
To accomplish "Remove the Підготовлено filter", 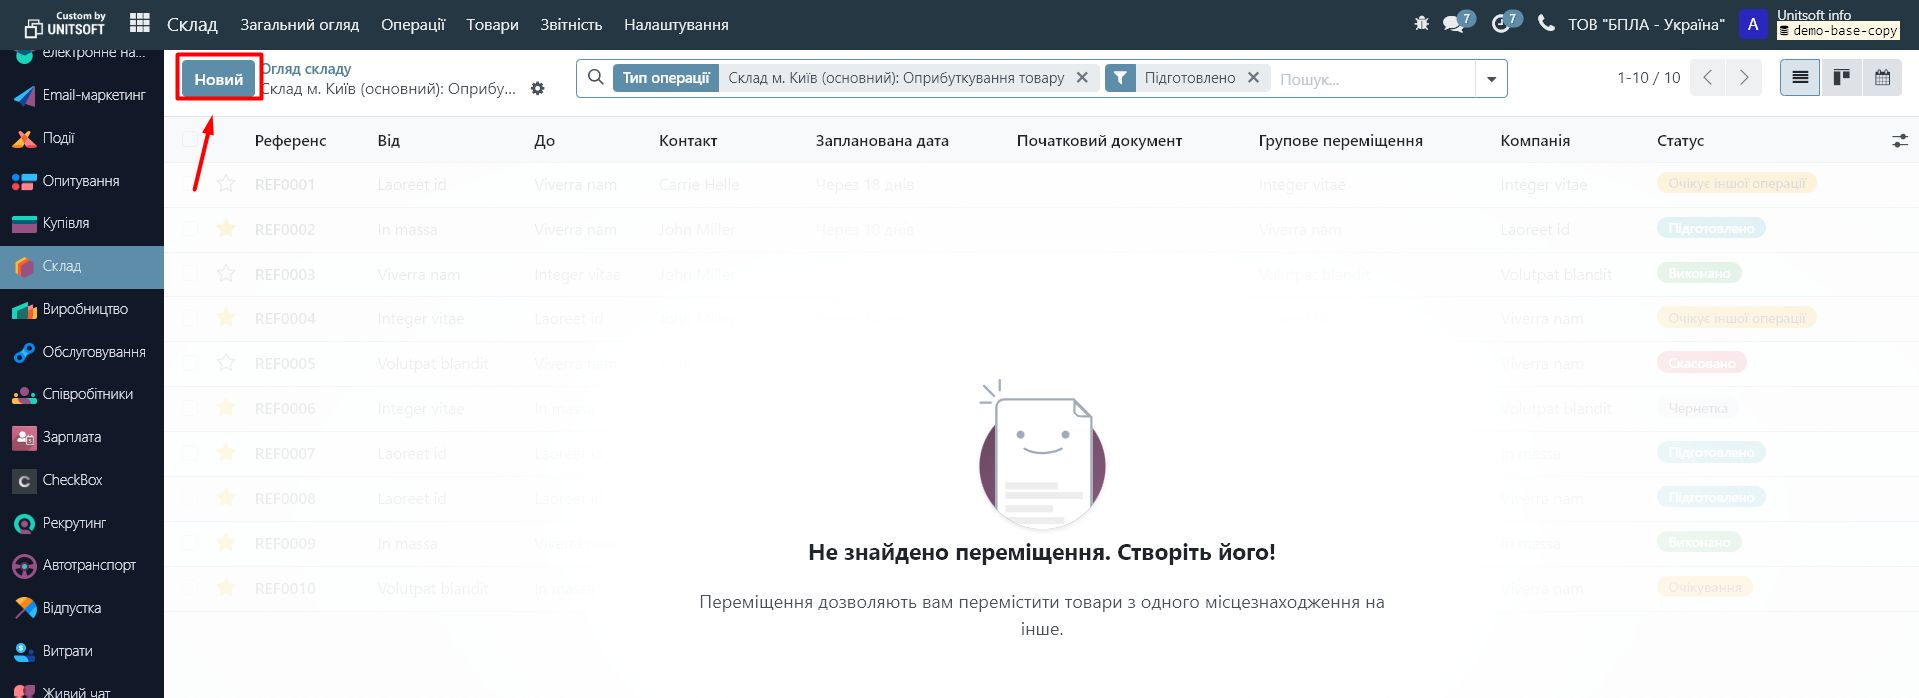I will 1253,78.
